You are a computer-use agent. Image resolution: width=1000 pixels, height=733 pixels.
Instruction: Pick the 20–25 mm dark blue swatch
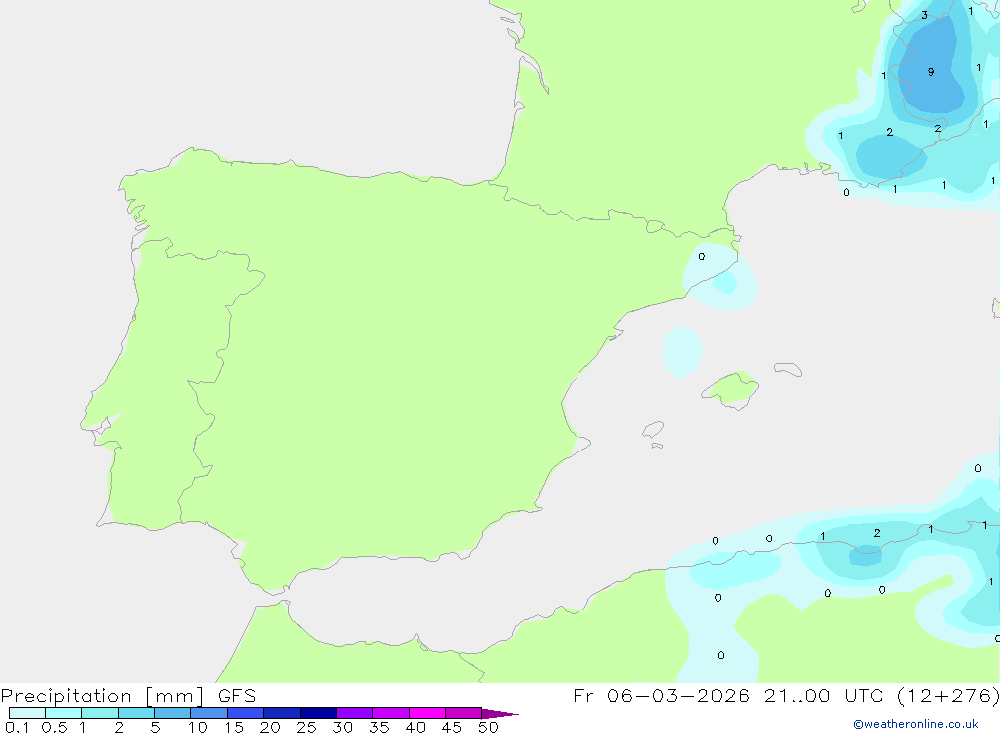coord(281,713)
